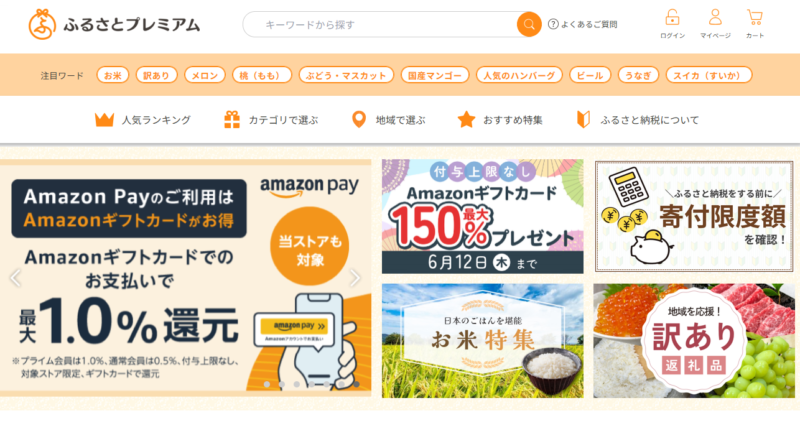Select the third carousel indicator dot
The height and width of the screenshot is (426, 800).
pyautogui.click(x=296, y=384)
